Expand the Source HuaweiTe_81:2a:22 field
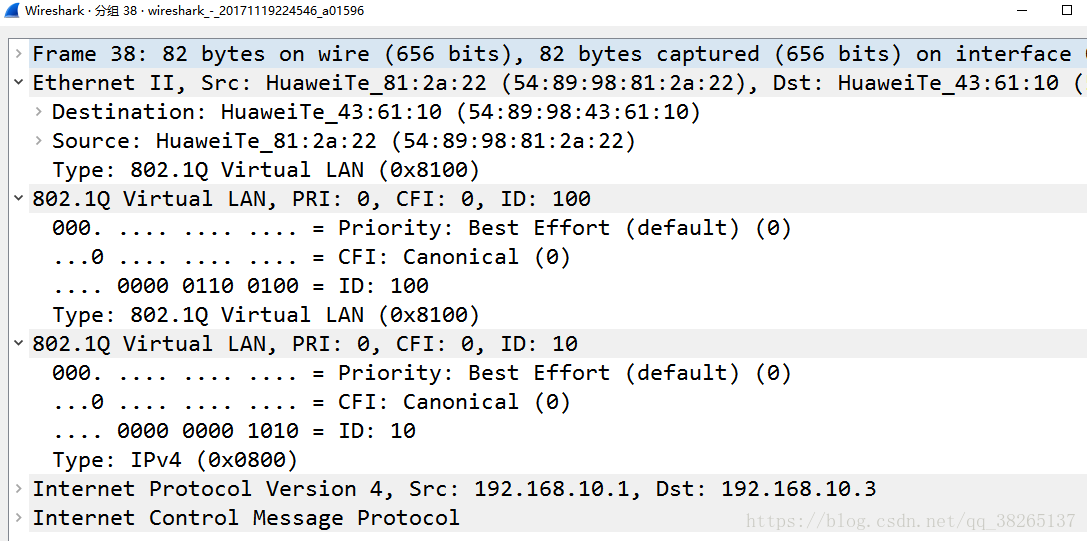The height and width of the screenshot is (541, 1087). (x=37, y=141)
